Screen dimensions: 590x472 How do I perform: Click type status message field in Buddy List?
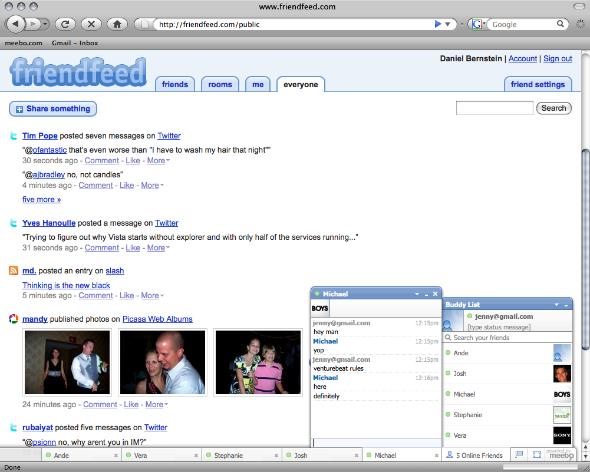(x=499, y=327)
